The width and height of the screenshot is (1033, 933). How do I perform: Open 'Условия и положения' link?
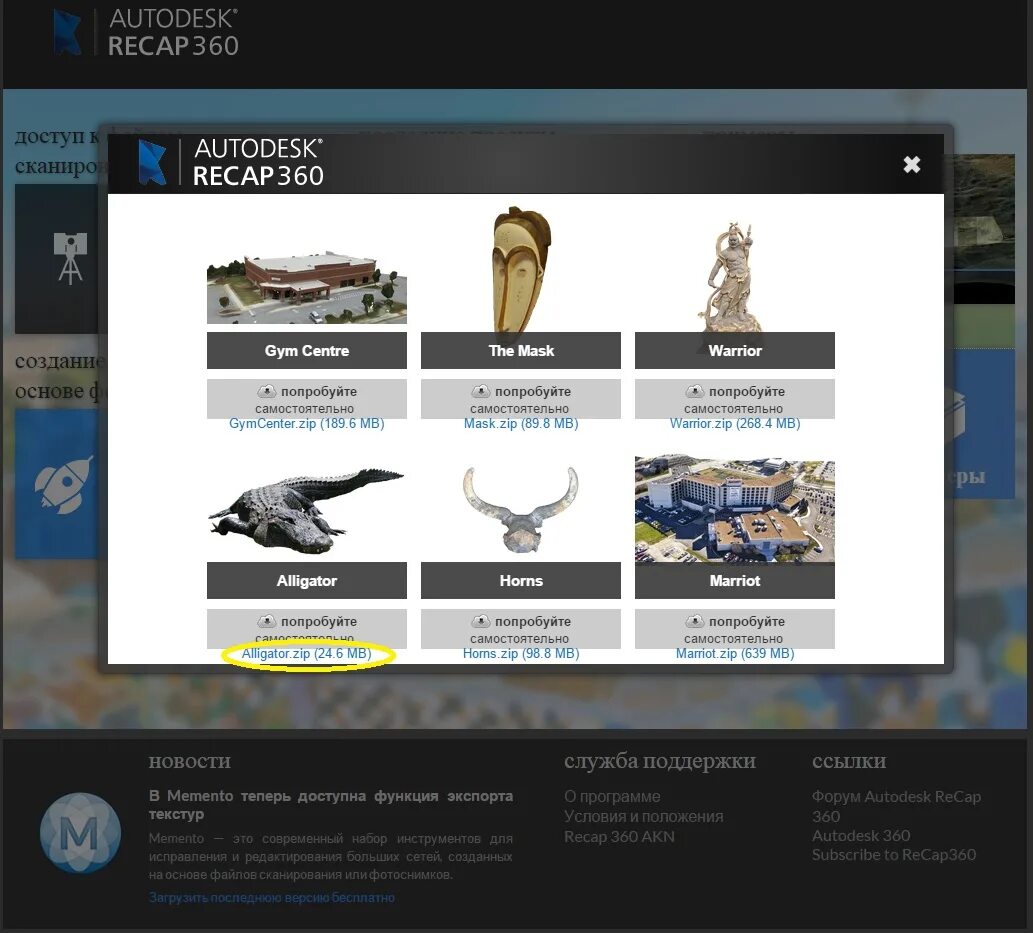point(644,816)
